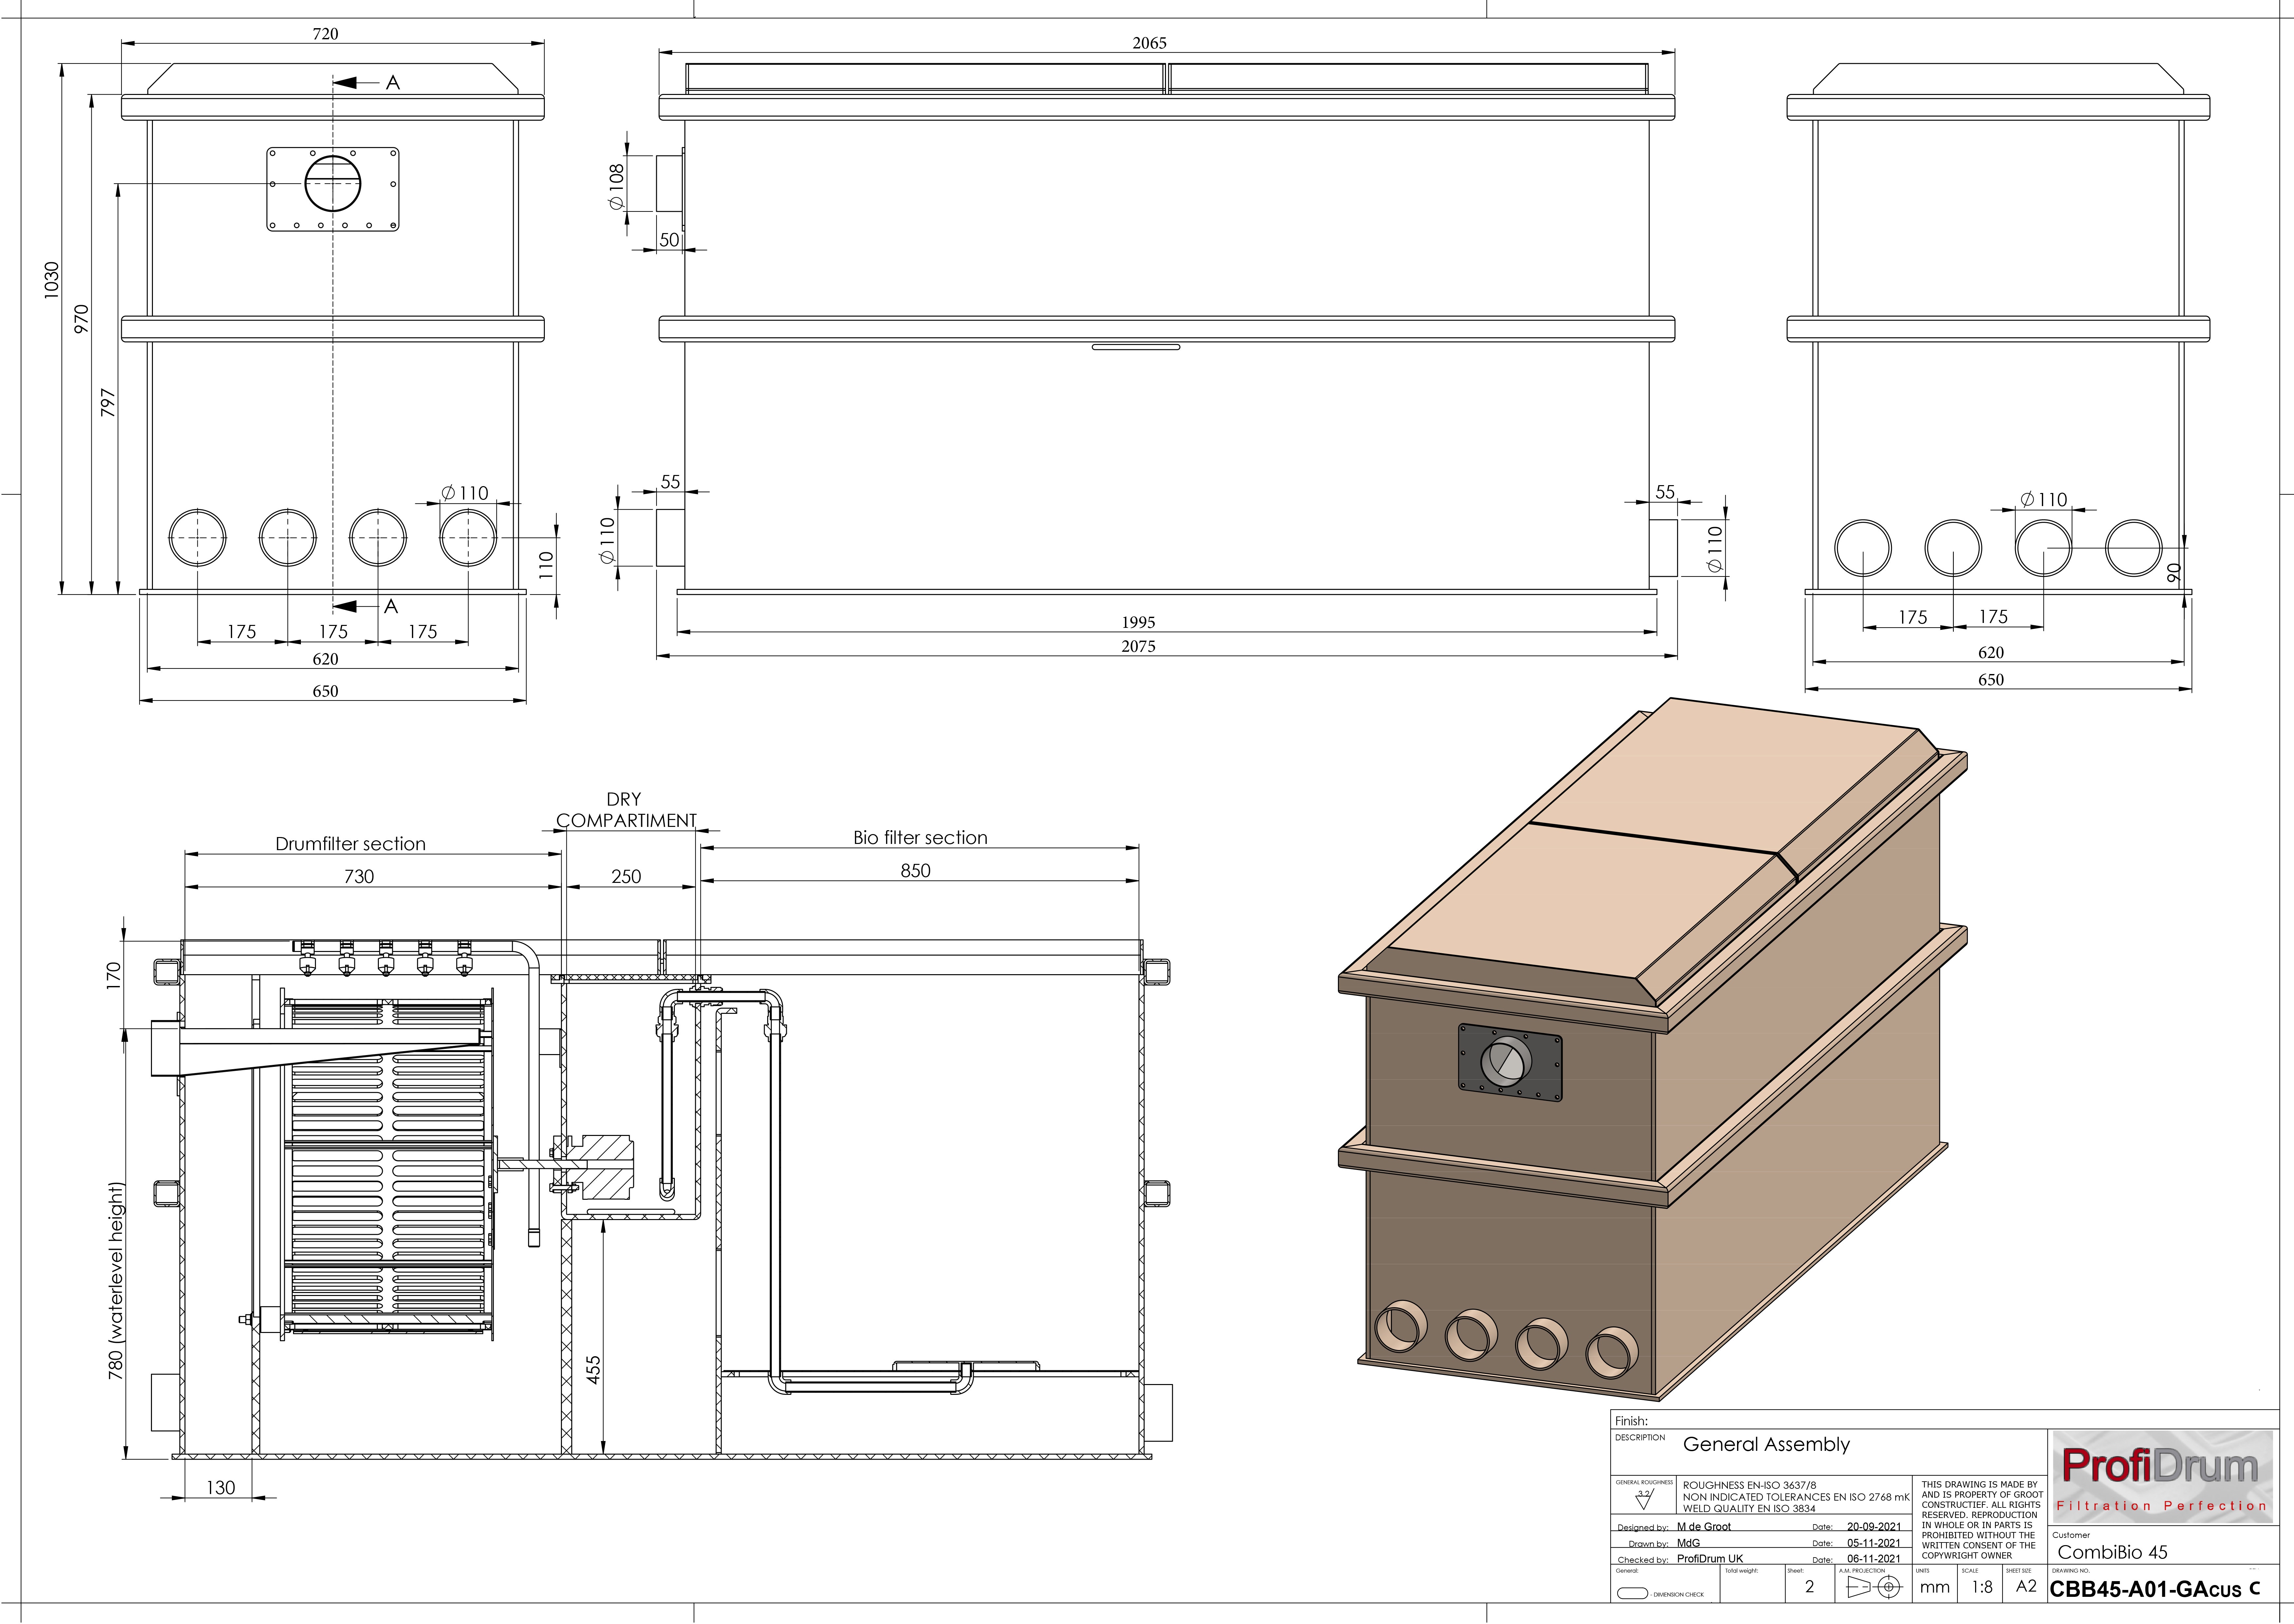Click the 797 inlet height dimension
The image size is (2294, 1624).
[108, 403]
